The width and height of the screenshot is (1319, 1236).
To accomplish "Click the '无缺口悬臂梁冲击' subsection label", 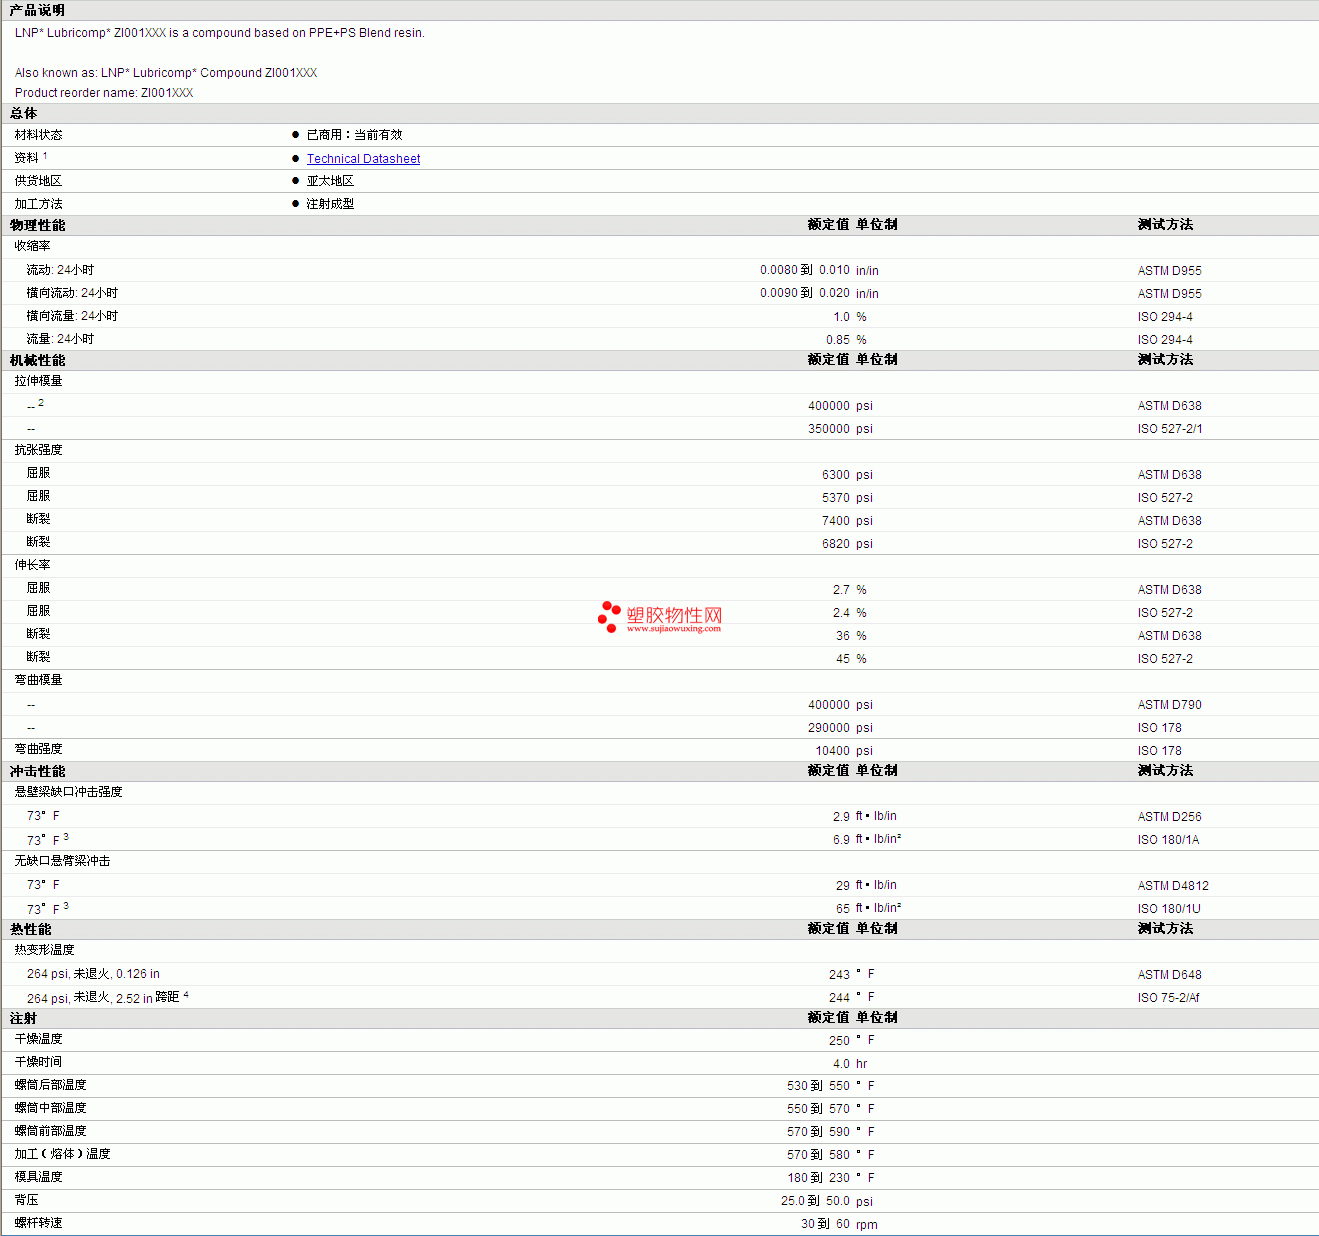I will (62, 861).
